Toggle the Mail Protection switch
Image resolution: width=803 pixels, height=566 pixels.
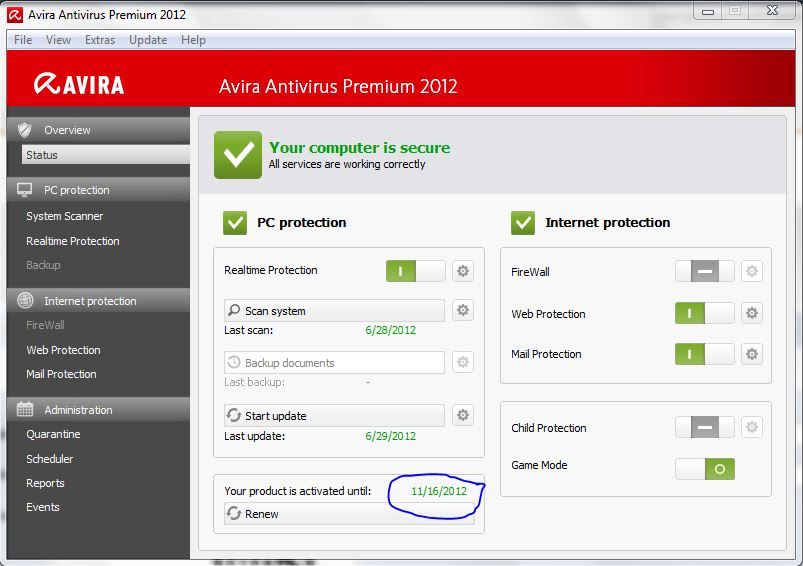705,353
